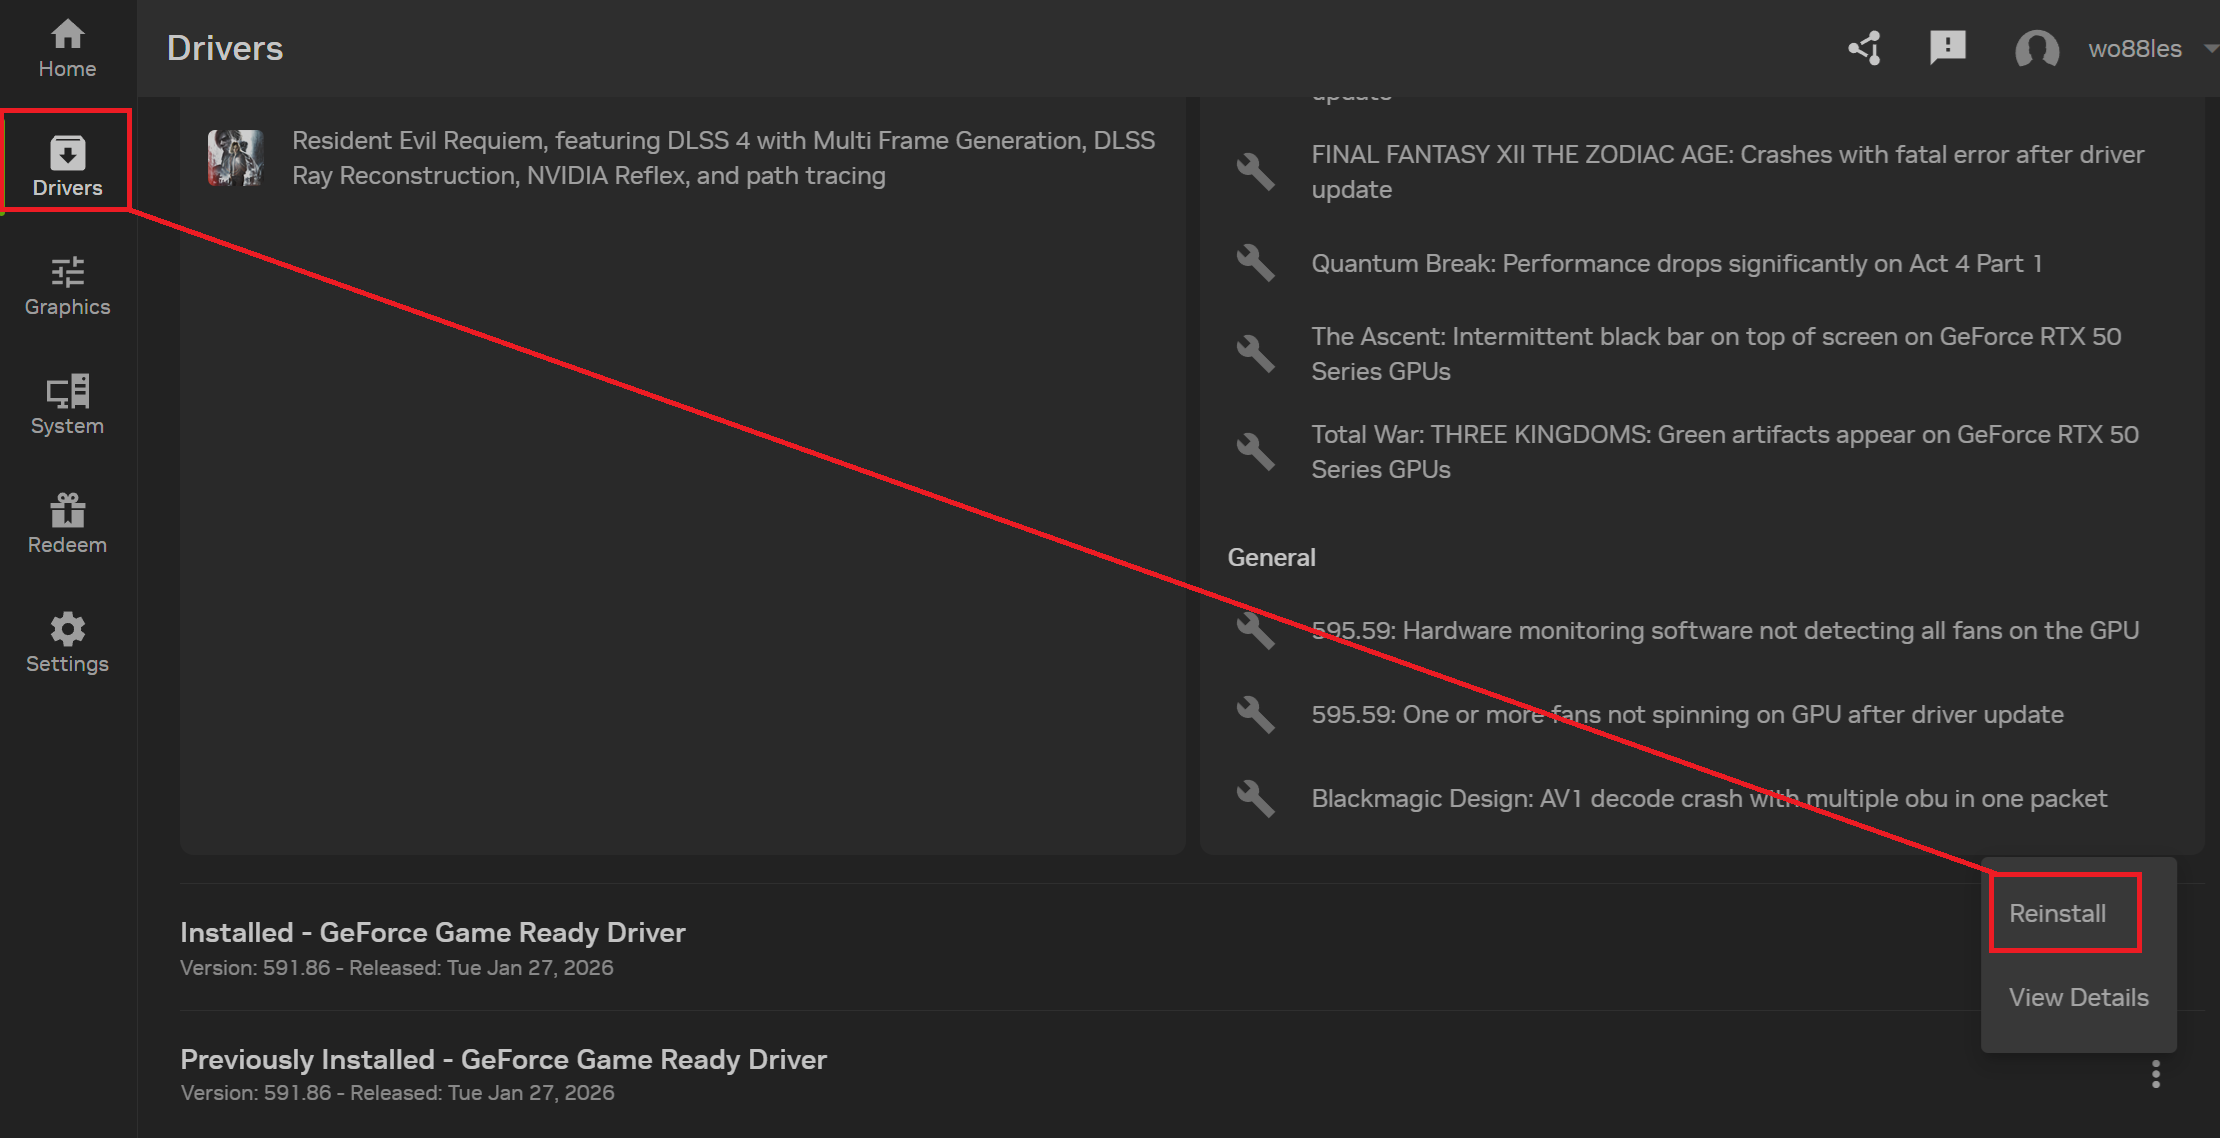Click the wrench icon beside The Ascent

click(x=1255, y=353)
